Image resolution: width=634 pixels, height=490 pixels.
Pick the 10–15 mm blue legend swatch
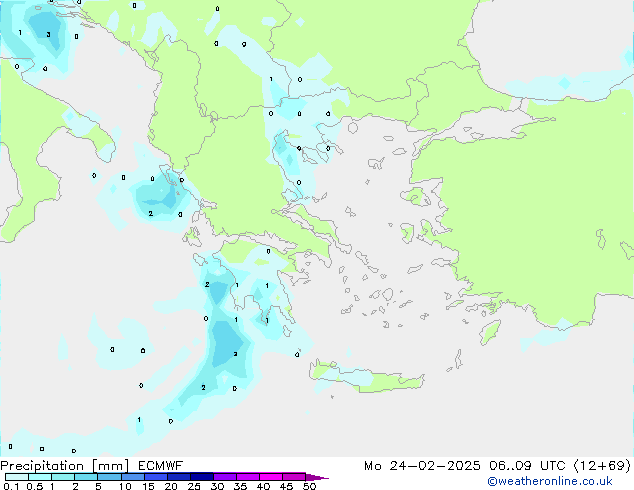pyautogui.click(x=132, y=477)
